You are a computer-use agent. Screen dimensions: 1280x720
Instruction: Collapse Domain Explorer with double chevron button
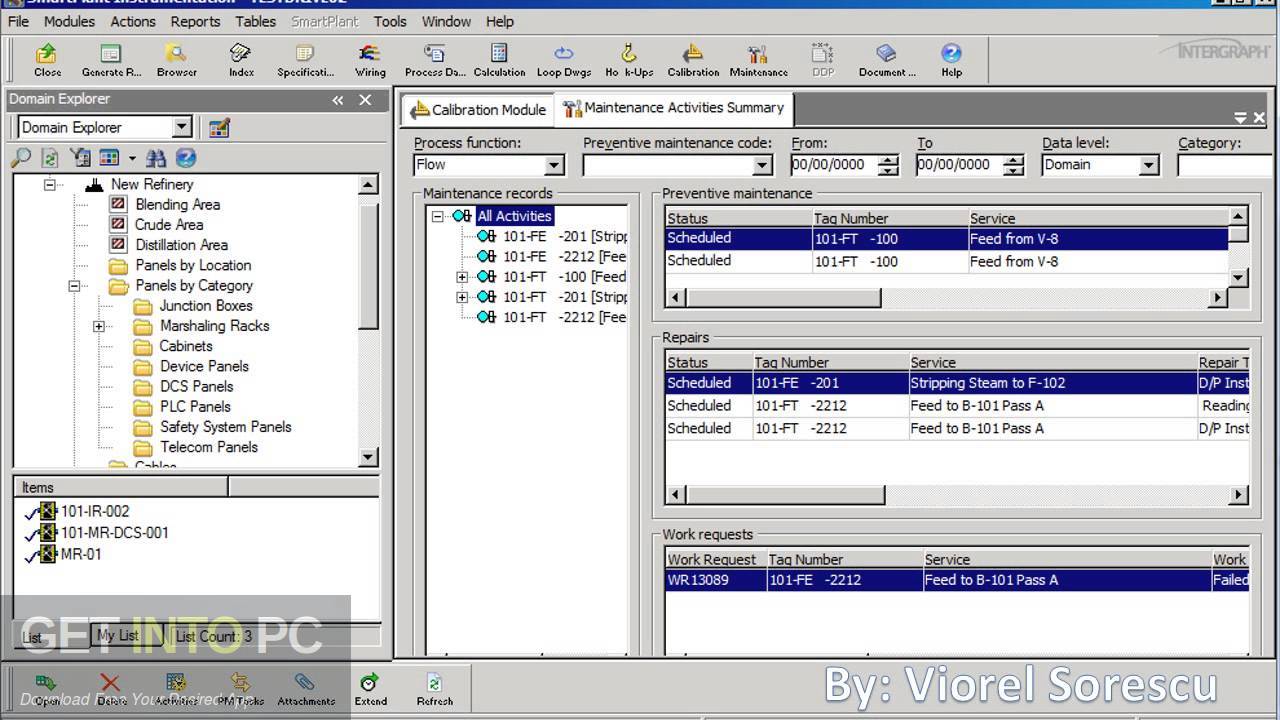(x=338, y=100)
